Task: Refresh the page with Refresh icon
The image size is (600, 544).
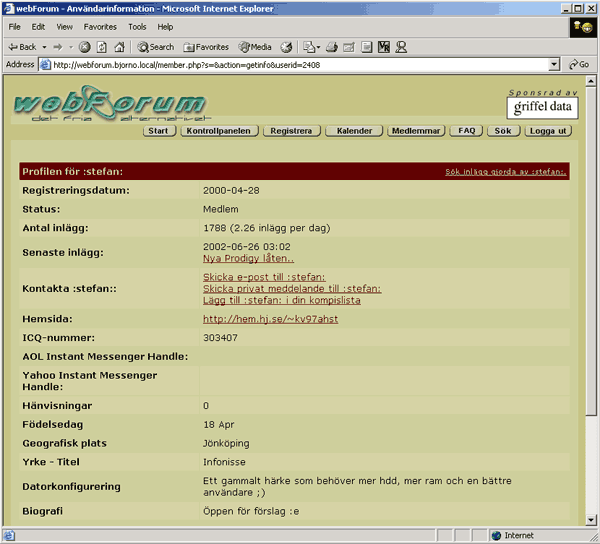Action: click(102, 47)
